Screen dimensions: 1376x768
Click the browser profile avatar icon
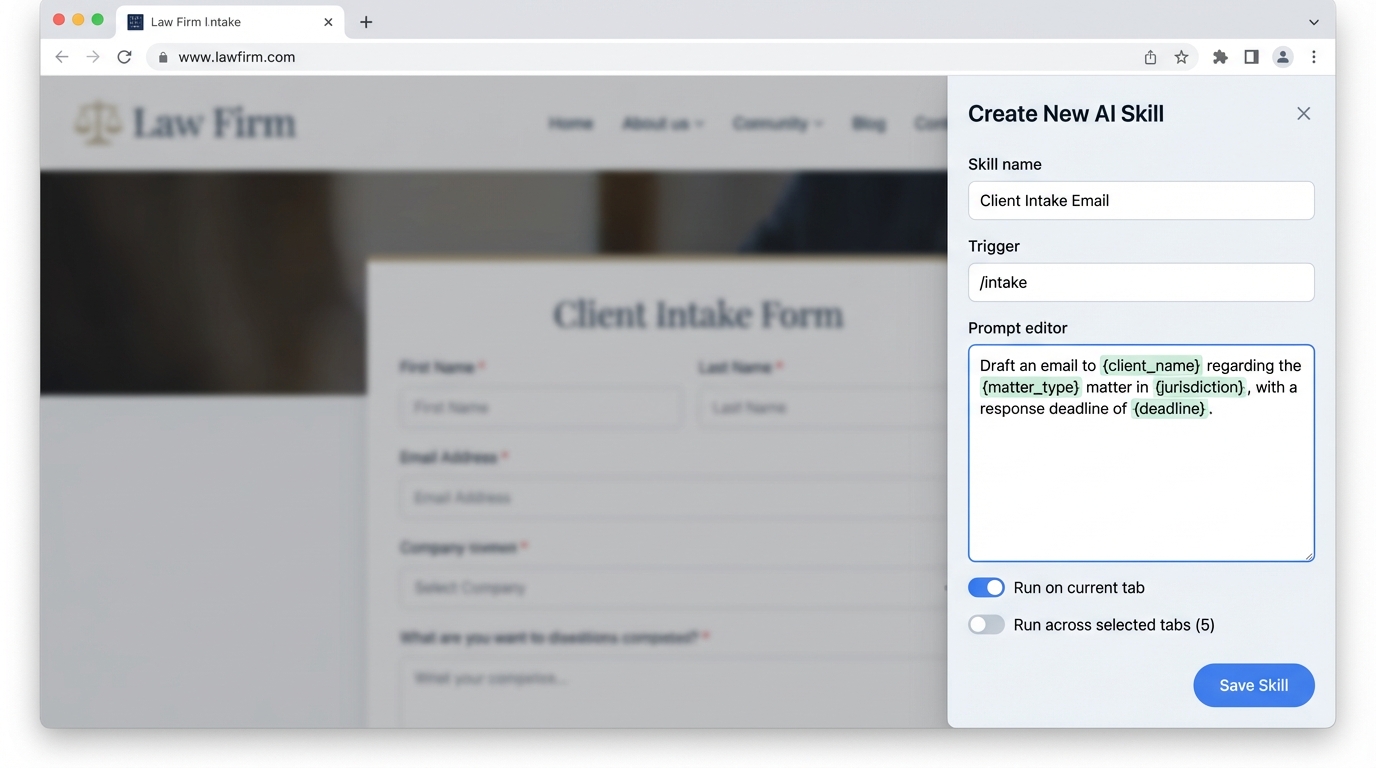point(1282,57)
